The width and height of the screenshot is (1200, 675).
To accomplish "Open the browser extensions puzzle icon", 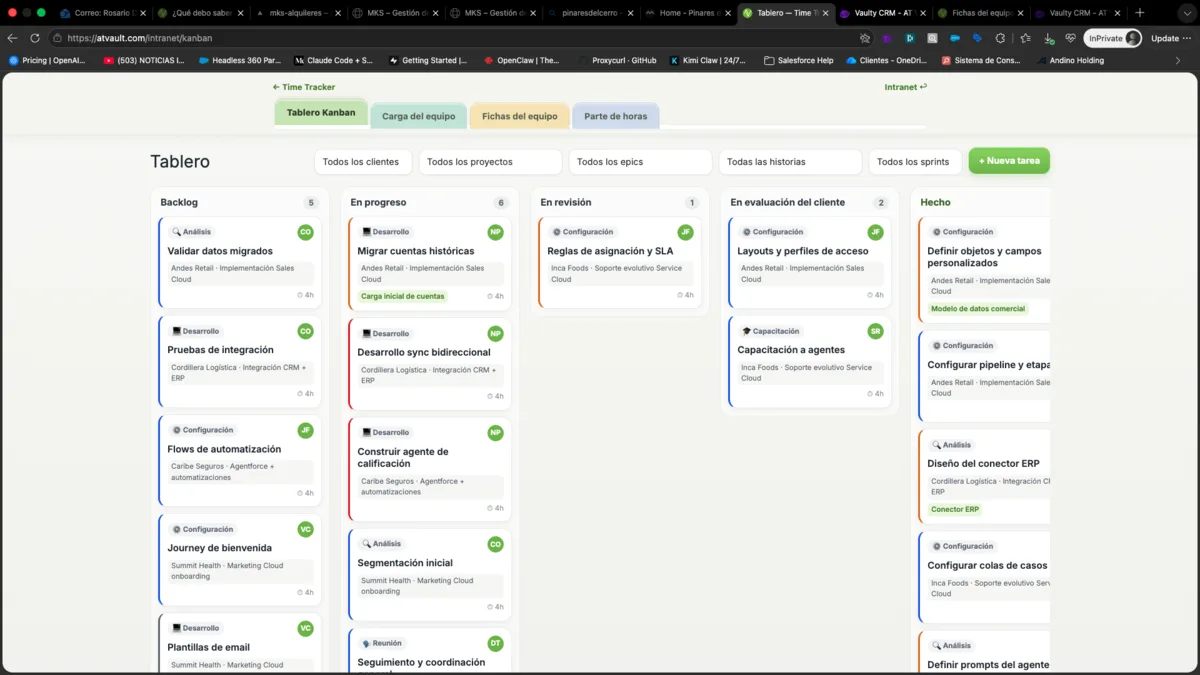I will click(x=1000, y=38).
